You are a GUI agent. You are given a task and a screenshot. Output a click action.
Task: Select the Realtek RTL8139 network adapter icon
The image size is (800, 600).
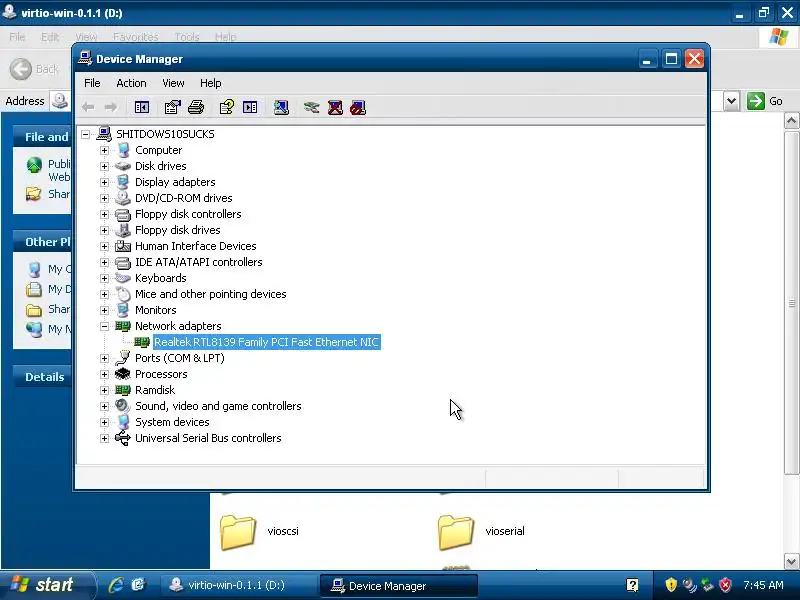(x=142, y=342)
